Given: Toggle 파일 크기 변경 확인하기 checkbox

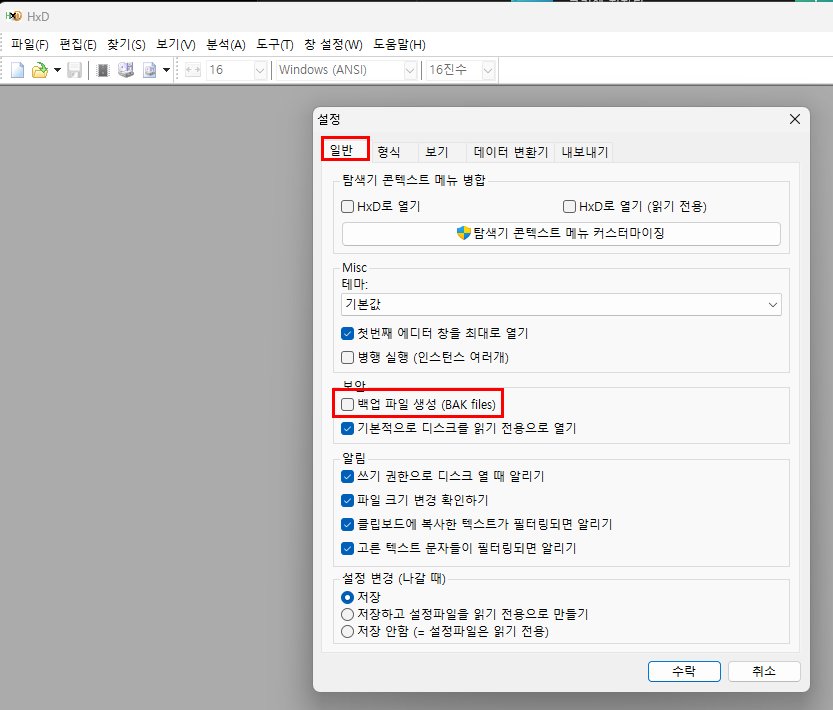Looking at the screenshot, I should point(347,500).
